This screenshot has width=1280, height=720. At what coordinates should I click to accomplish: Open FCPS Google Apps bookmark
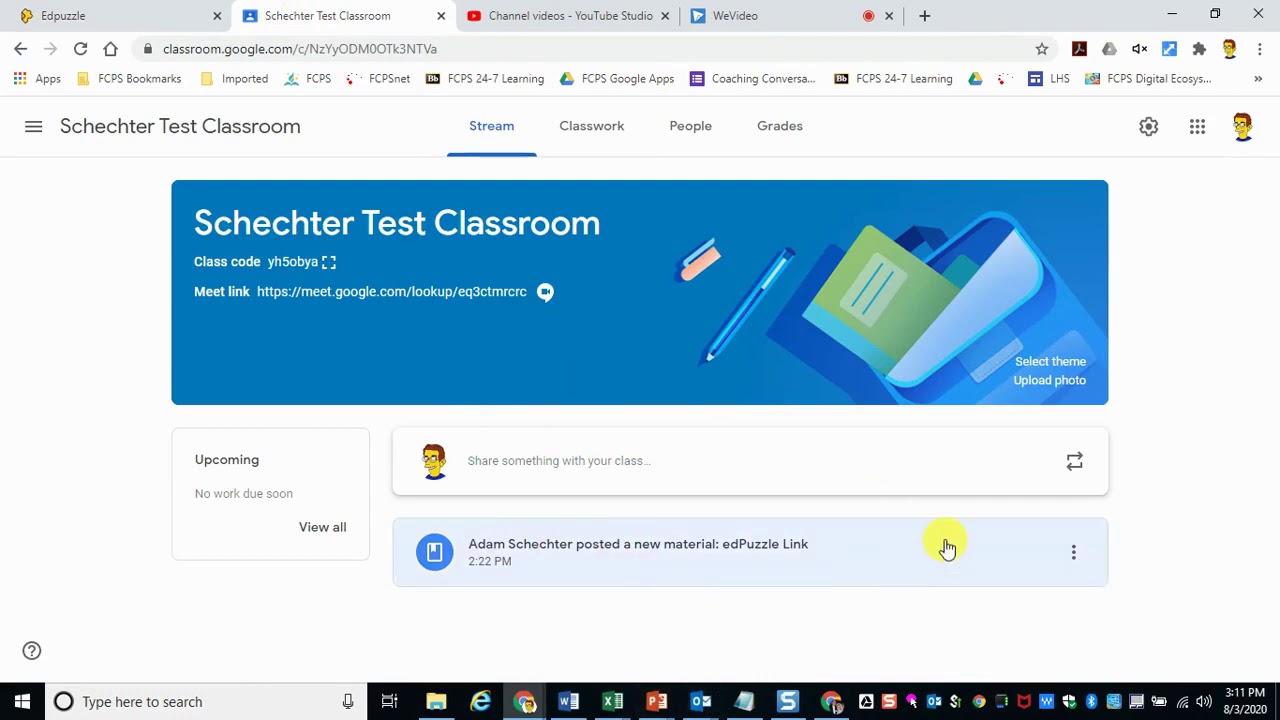coord(616,78)
